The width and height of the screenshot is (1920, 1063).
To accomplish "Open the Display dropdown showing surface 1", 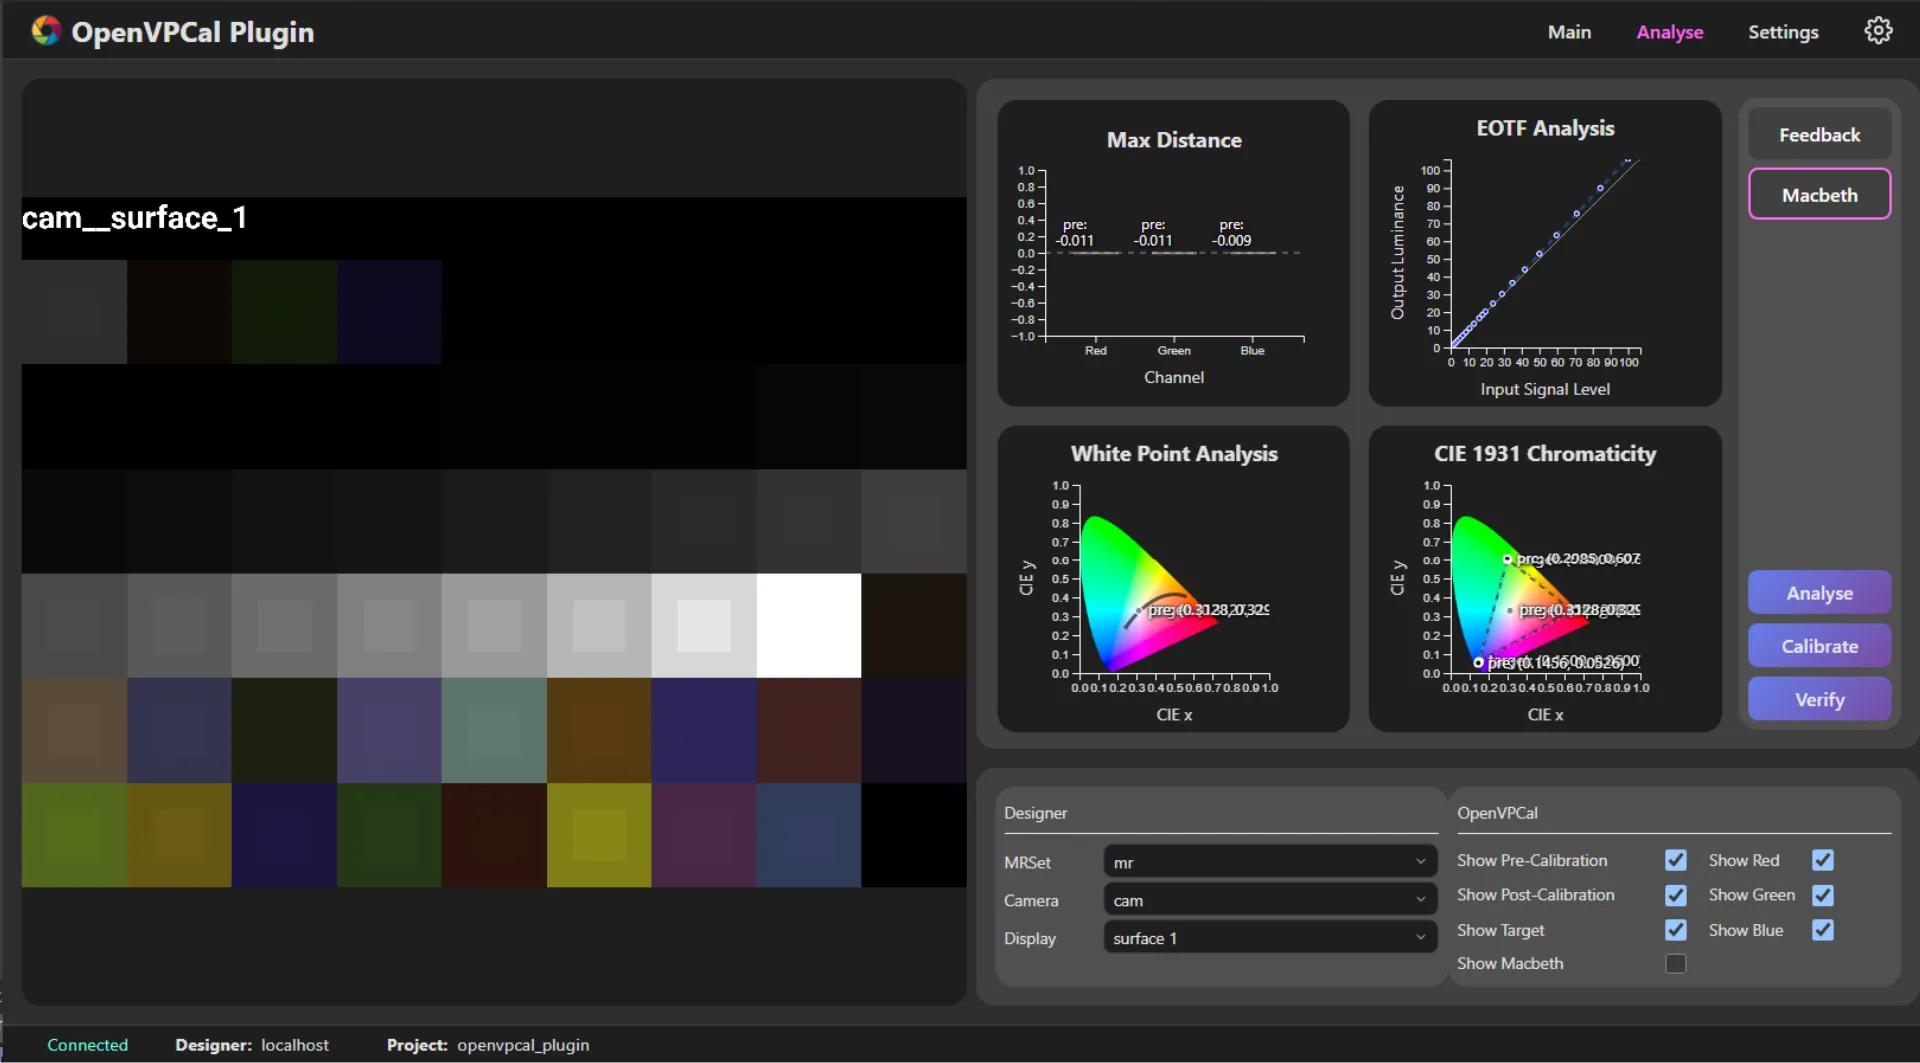I will click(1268, 936).
